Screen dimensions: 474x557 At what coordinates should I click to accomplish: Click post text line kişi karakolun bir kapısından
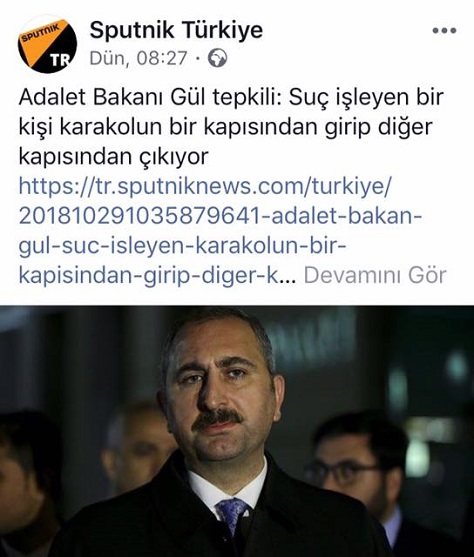click(x=226, y=127)
